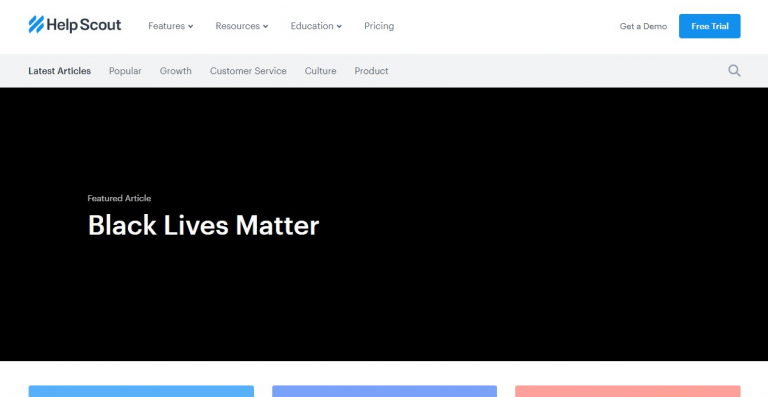
Task: Go to the Culture category tab
Action: pos(320,71)
